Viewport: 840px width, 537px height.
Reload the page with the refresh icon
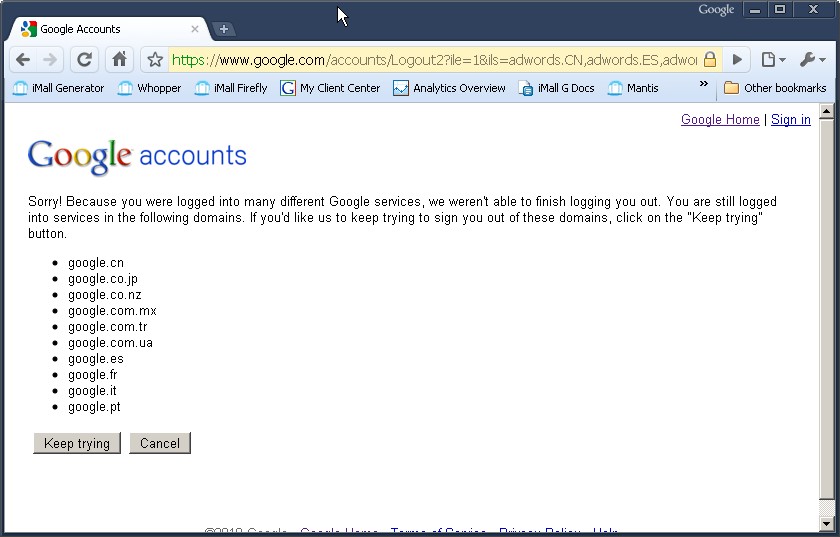pos(85,59)
